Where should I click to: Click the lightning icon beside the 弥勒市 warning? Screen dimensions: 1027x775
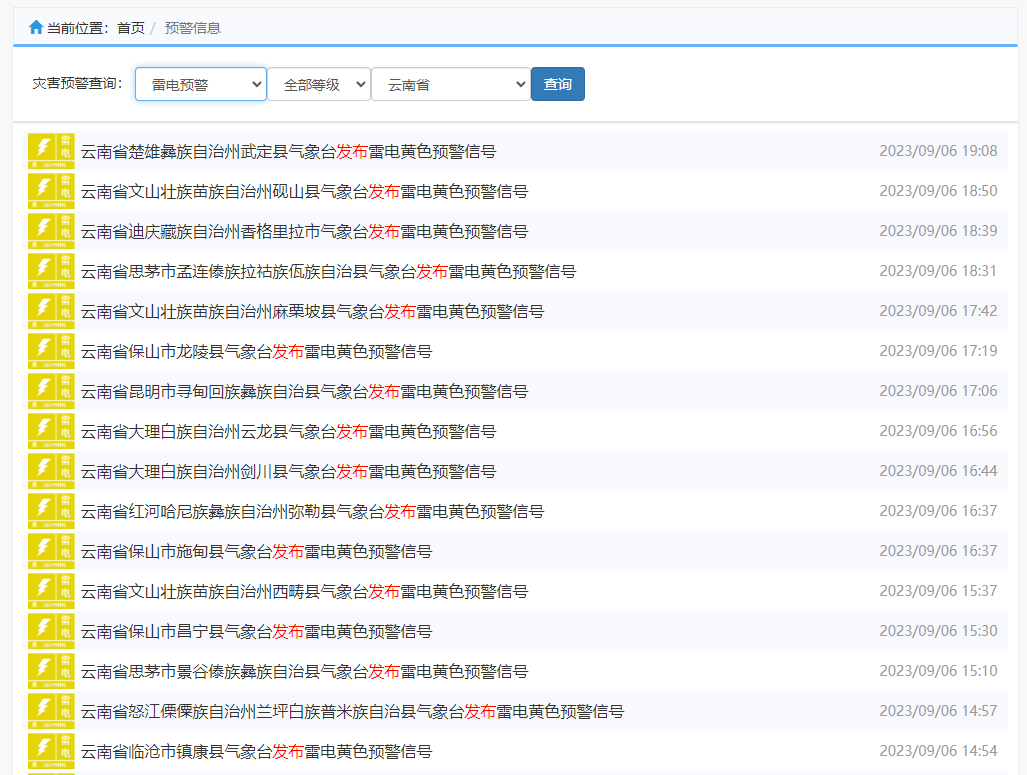[x=51, y=510]
